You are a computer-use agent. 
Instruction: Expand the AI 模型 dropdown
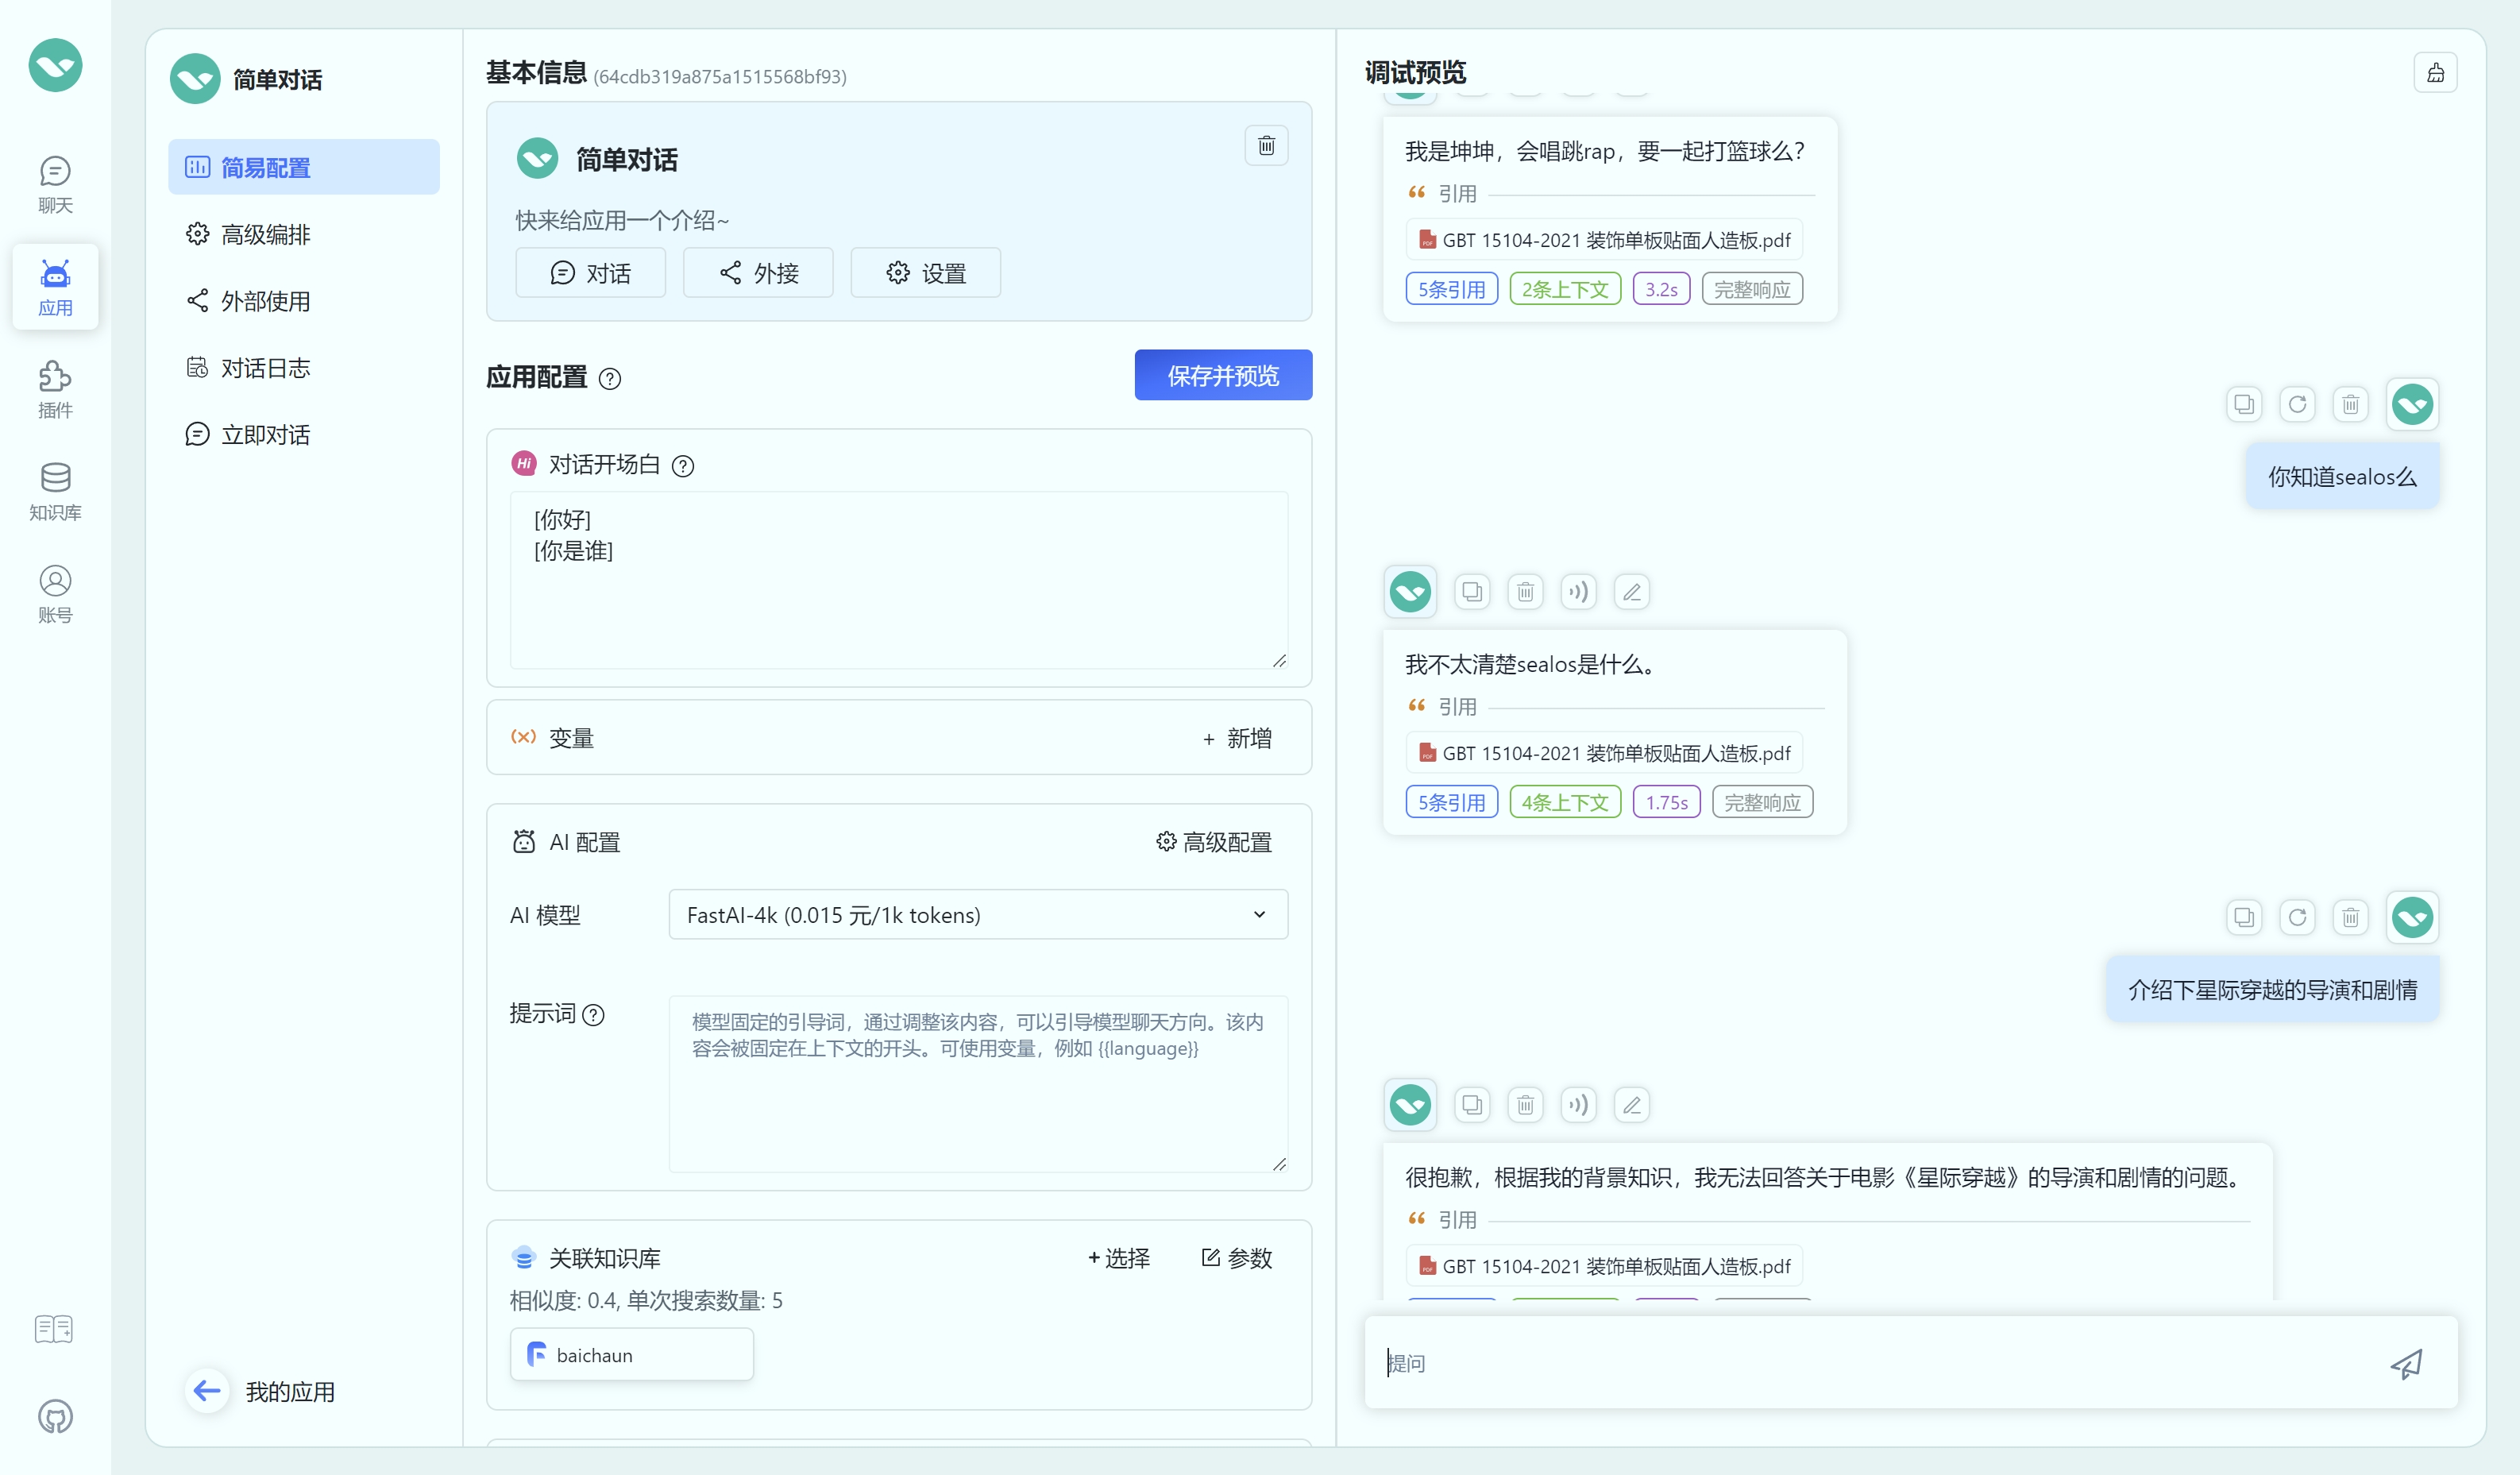coord(977,914)
